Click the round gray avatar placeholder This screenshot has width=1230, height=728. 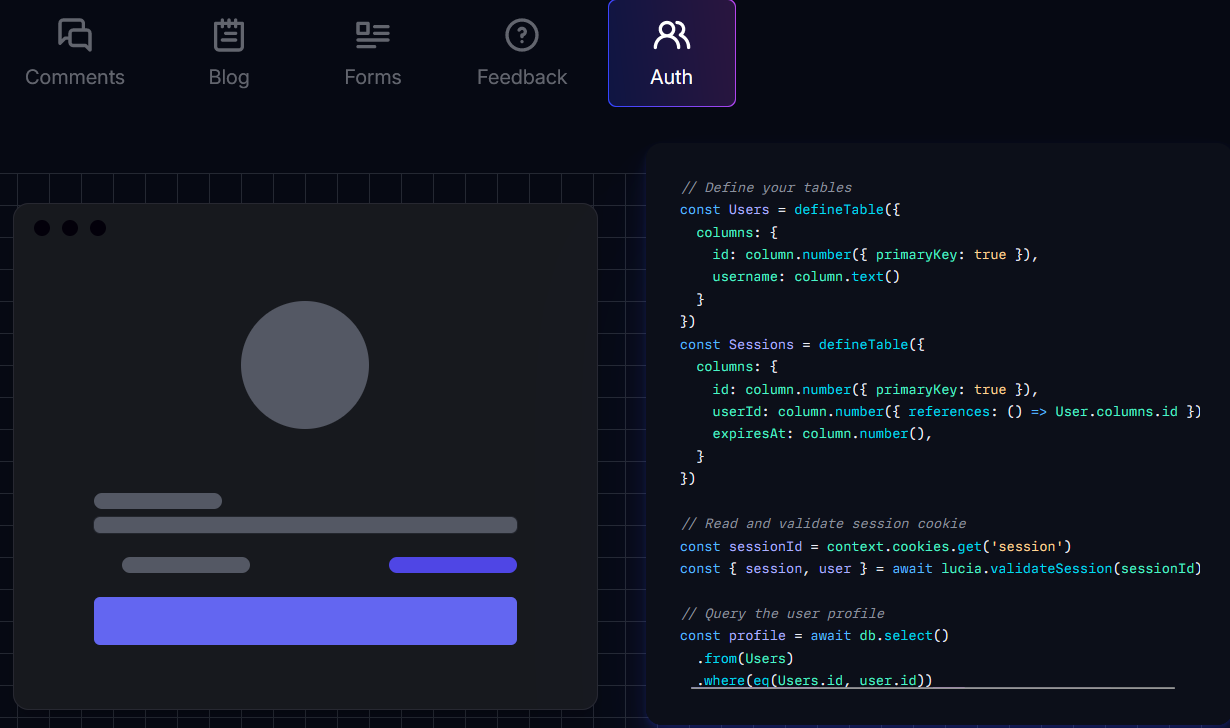coord(305,365)
